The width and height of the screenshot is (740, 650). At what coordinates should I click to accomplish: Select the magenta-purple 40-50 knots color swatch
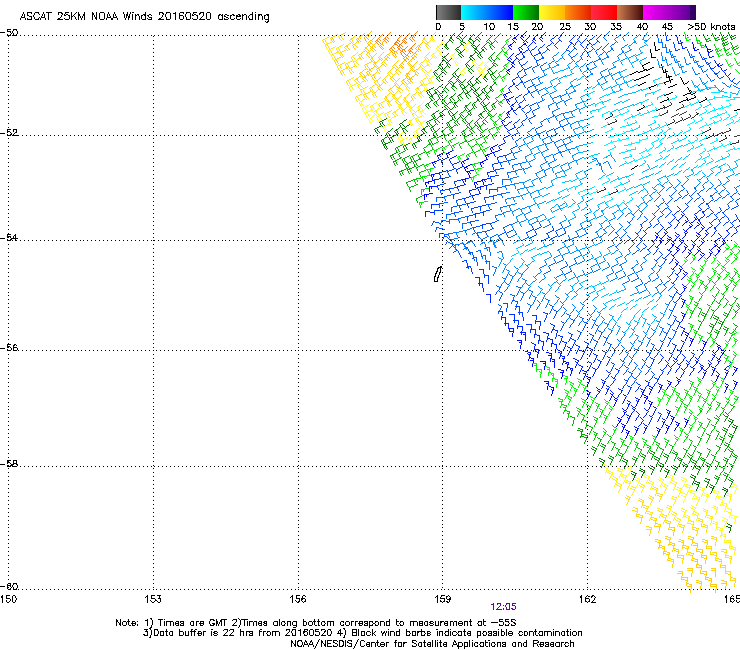pos(669,12)
